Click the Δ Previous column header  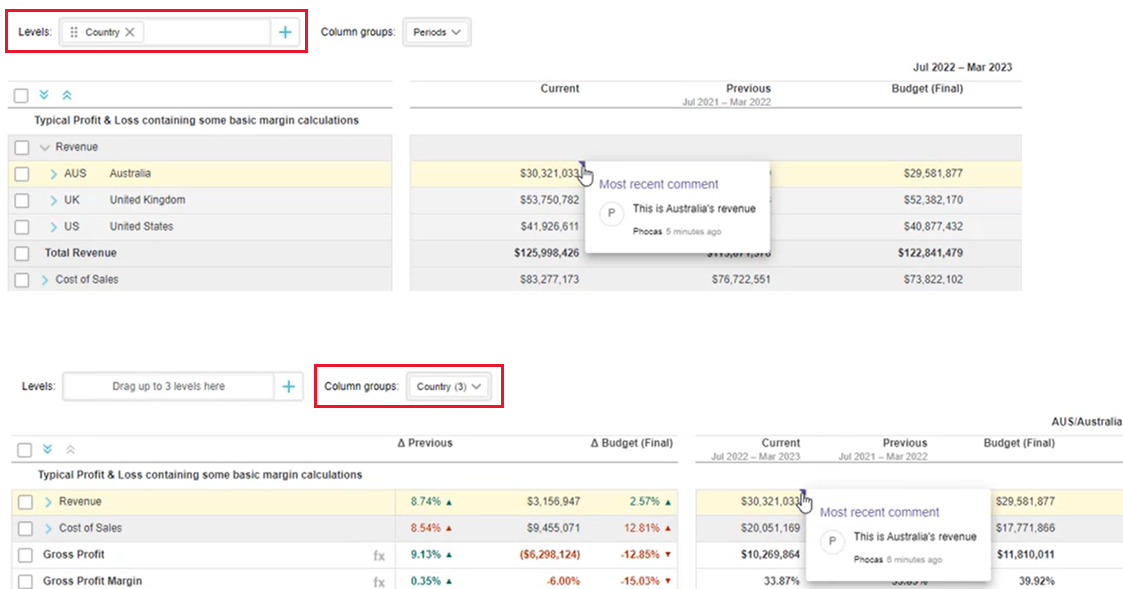coord(424,443)
